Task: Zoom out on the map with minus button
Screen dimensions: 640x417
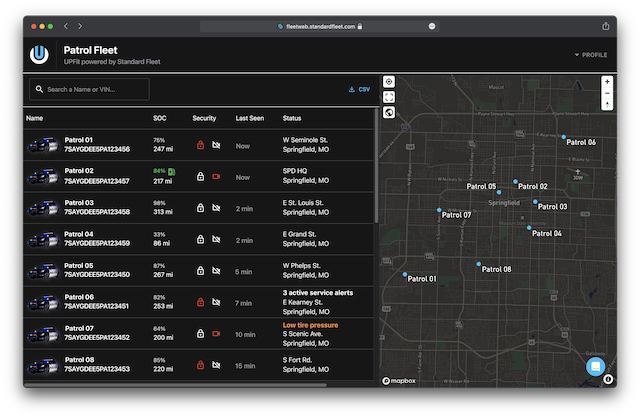Action: 607,93
